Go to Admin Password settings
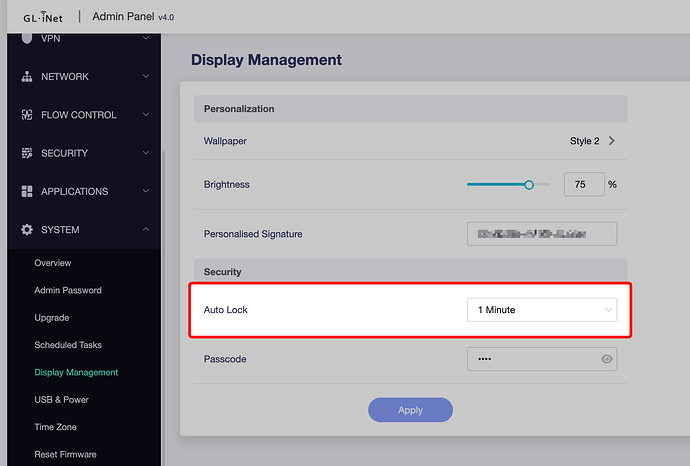Screen dimensions: 690x466 [x=68, y=290]
